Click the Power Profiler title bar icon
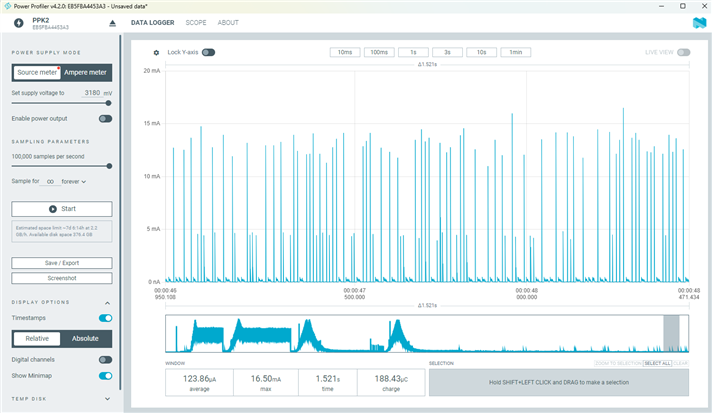This screenshot has height=413, width=712. (6, 4)
